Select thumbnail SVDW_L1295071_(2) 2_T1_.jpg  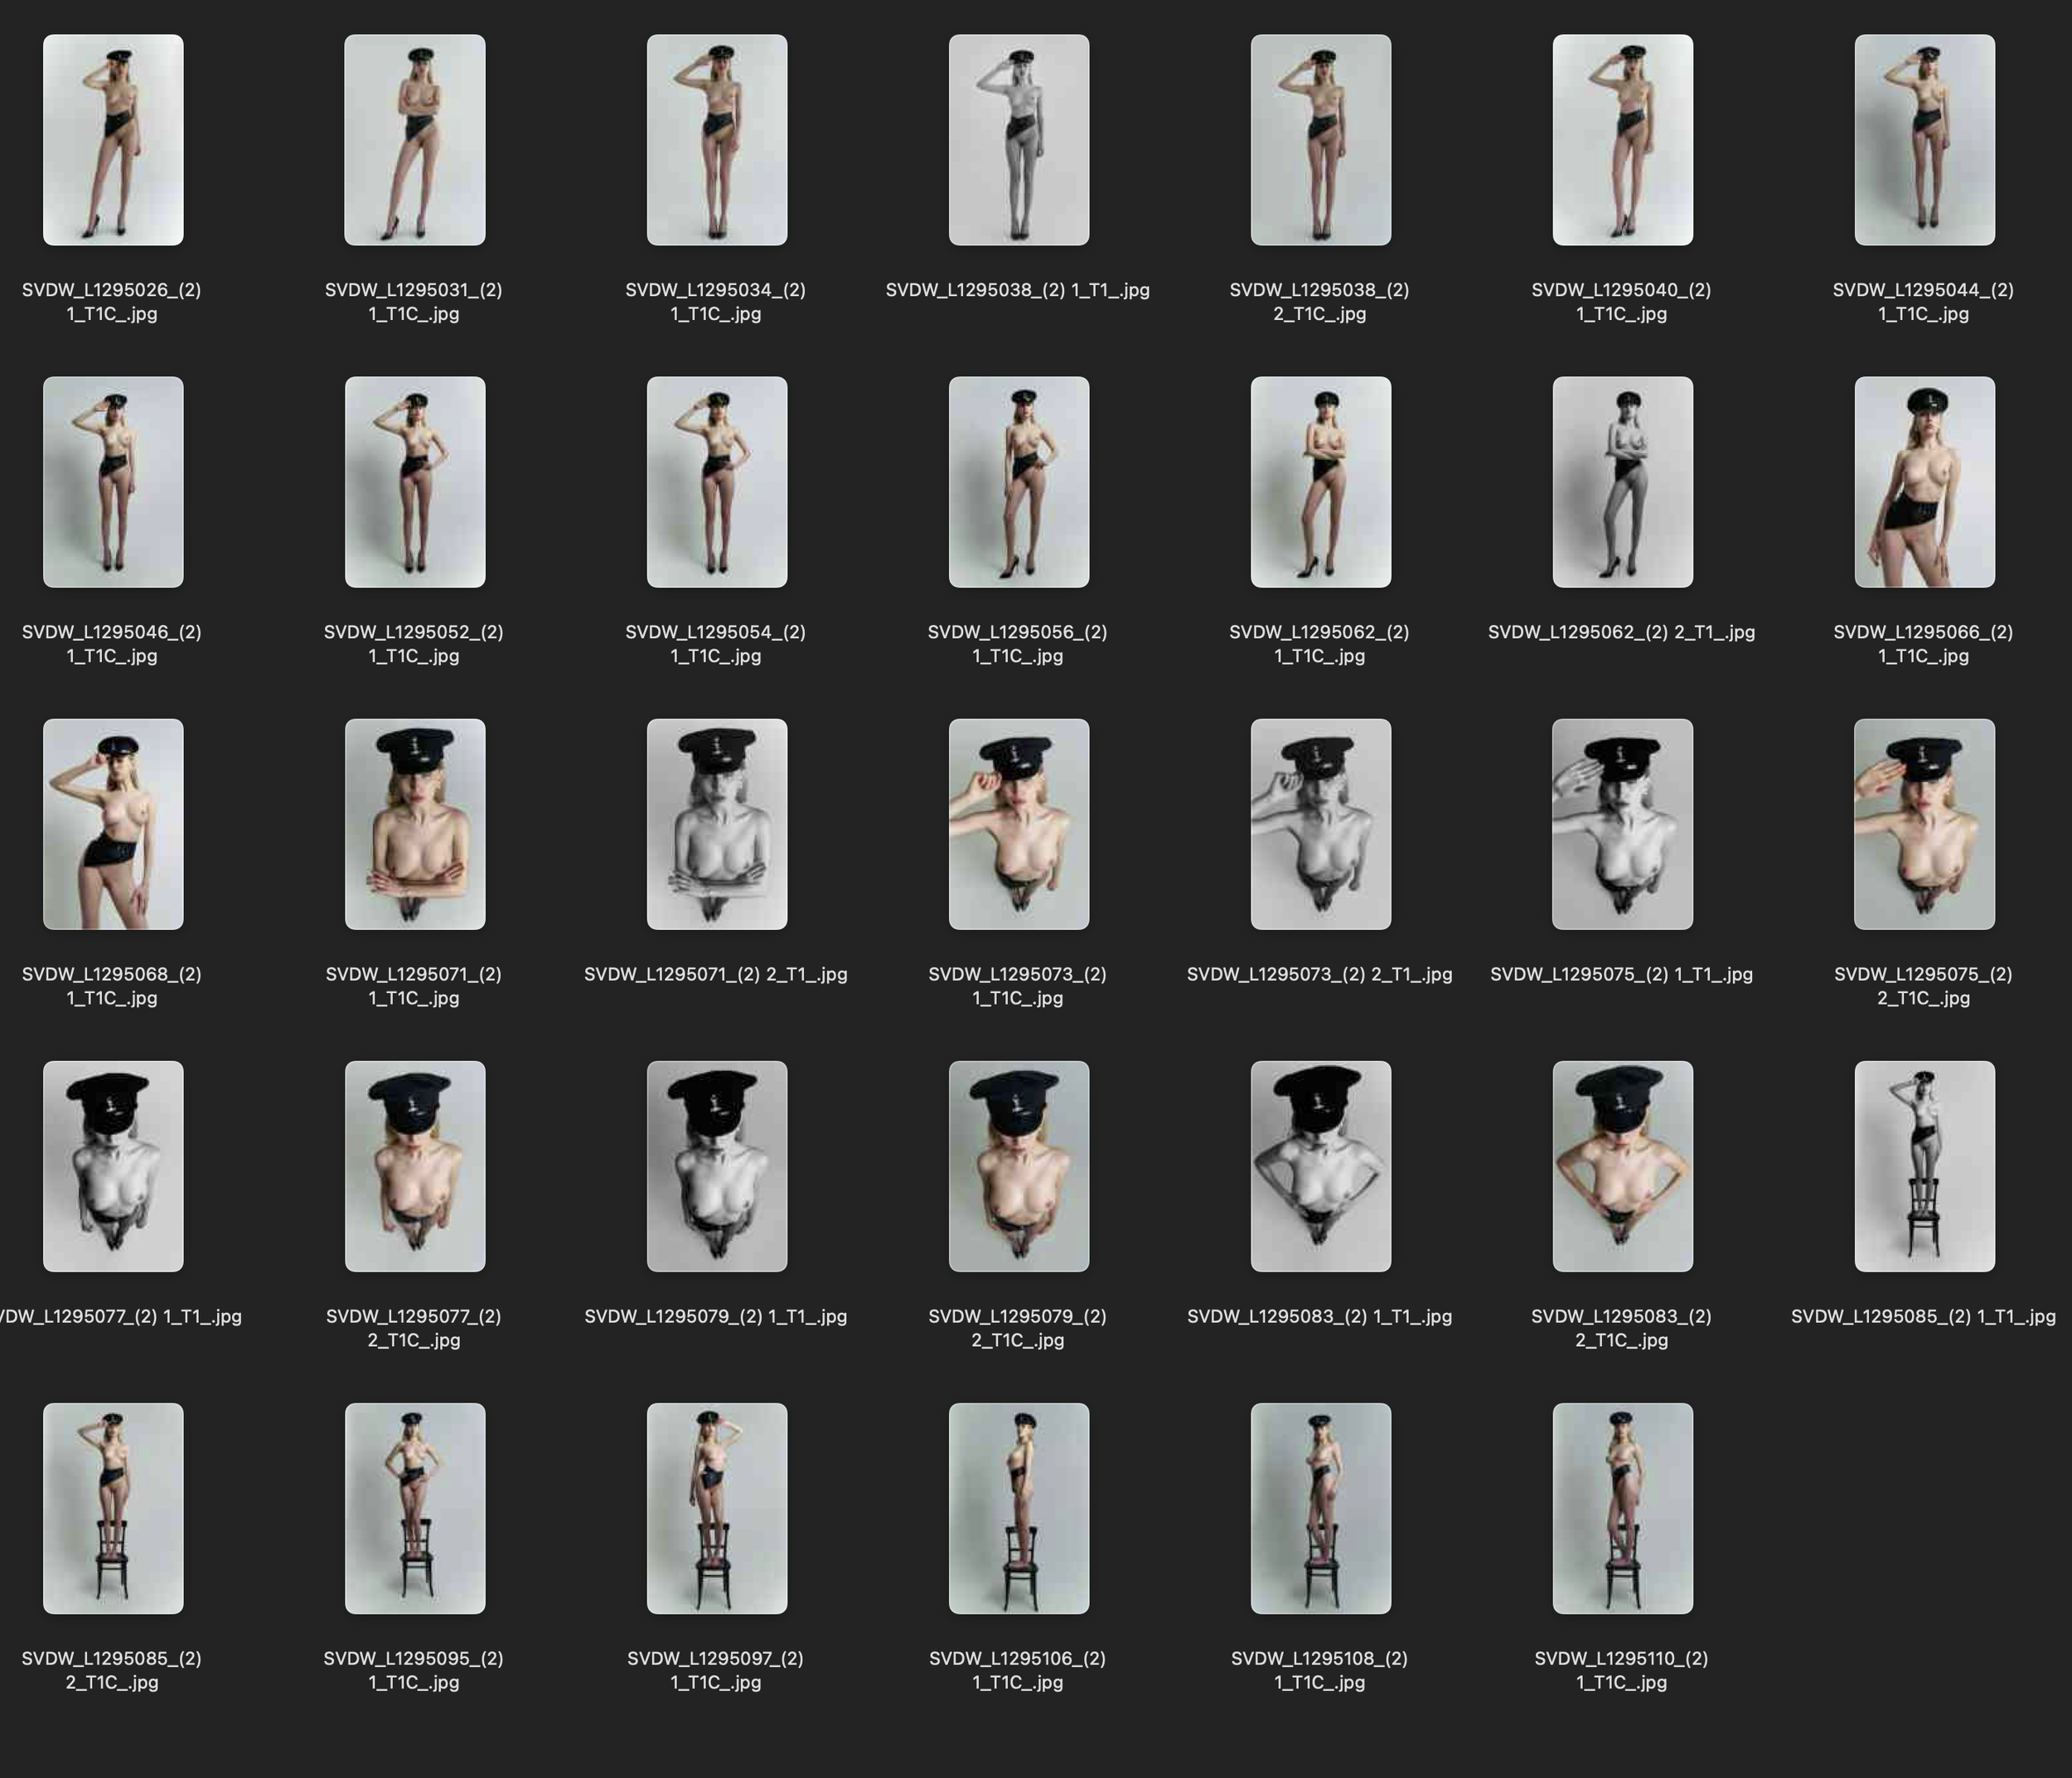tap(717, 824)
